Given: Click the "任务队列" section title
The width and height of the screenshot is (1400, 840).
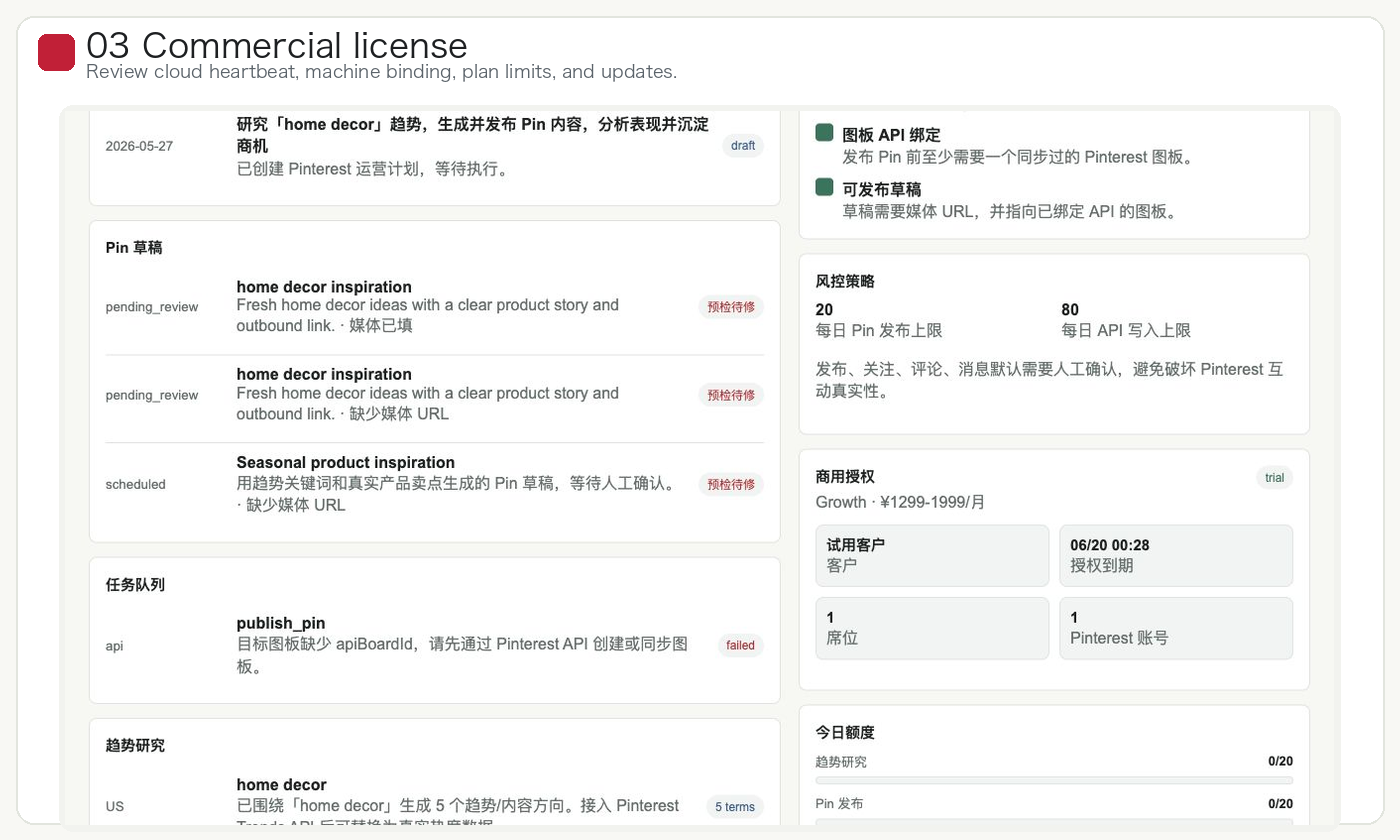Looking at the screenshot, I should (135, 585).
